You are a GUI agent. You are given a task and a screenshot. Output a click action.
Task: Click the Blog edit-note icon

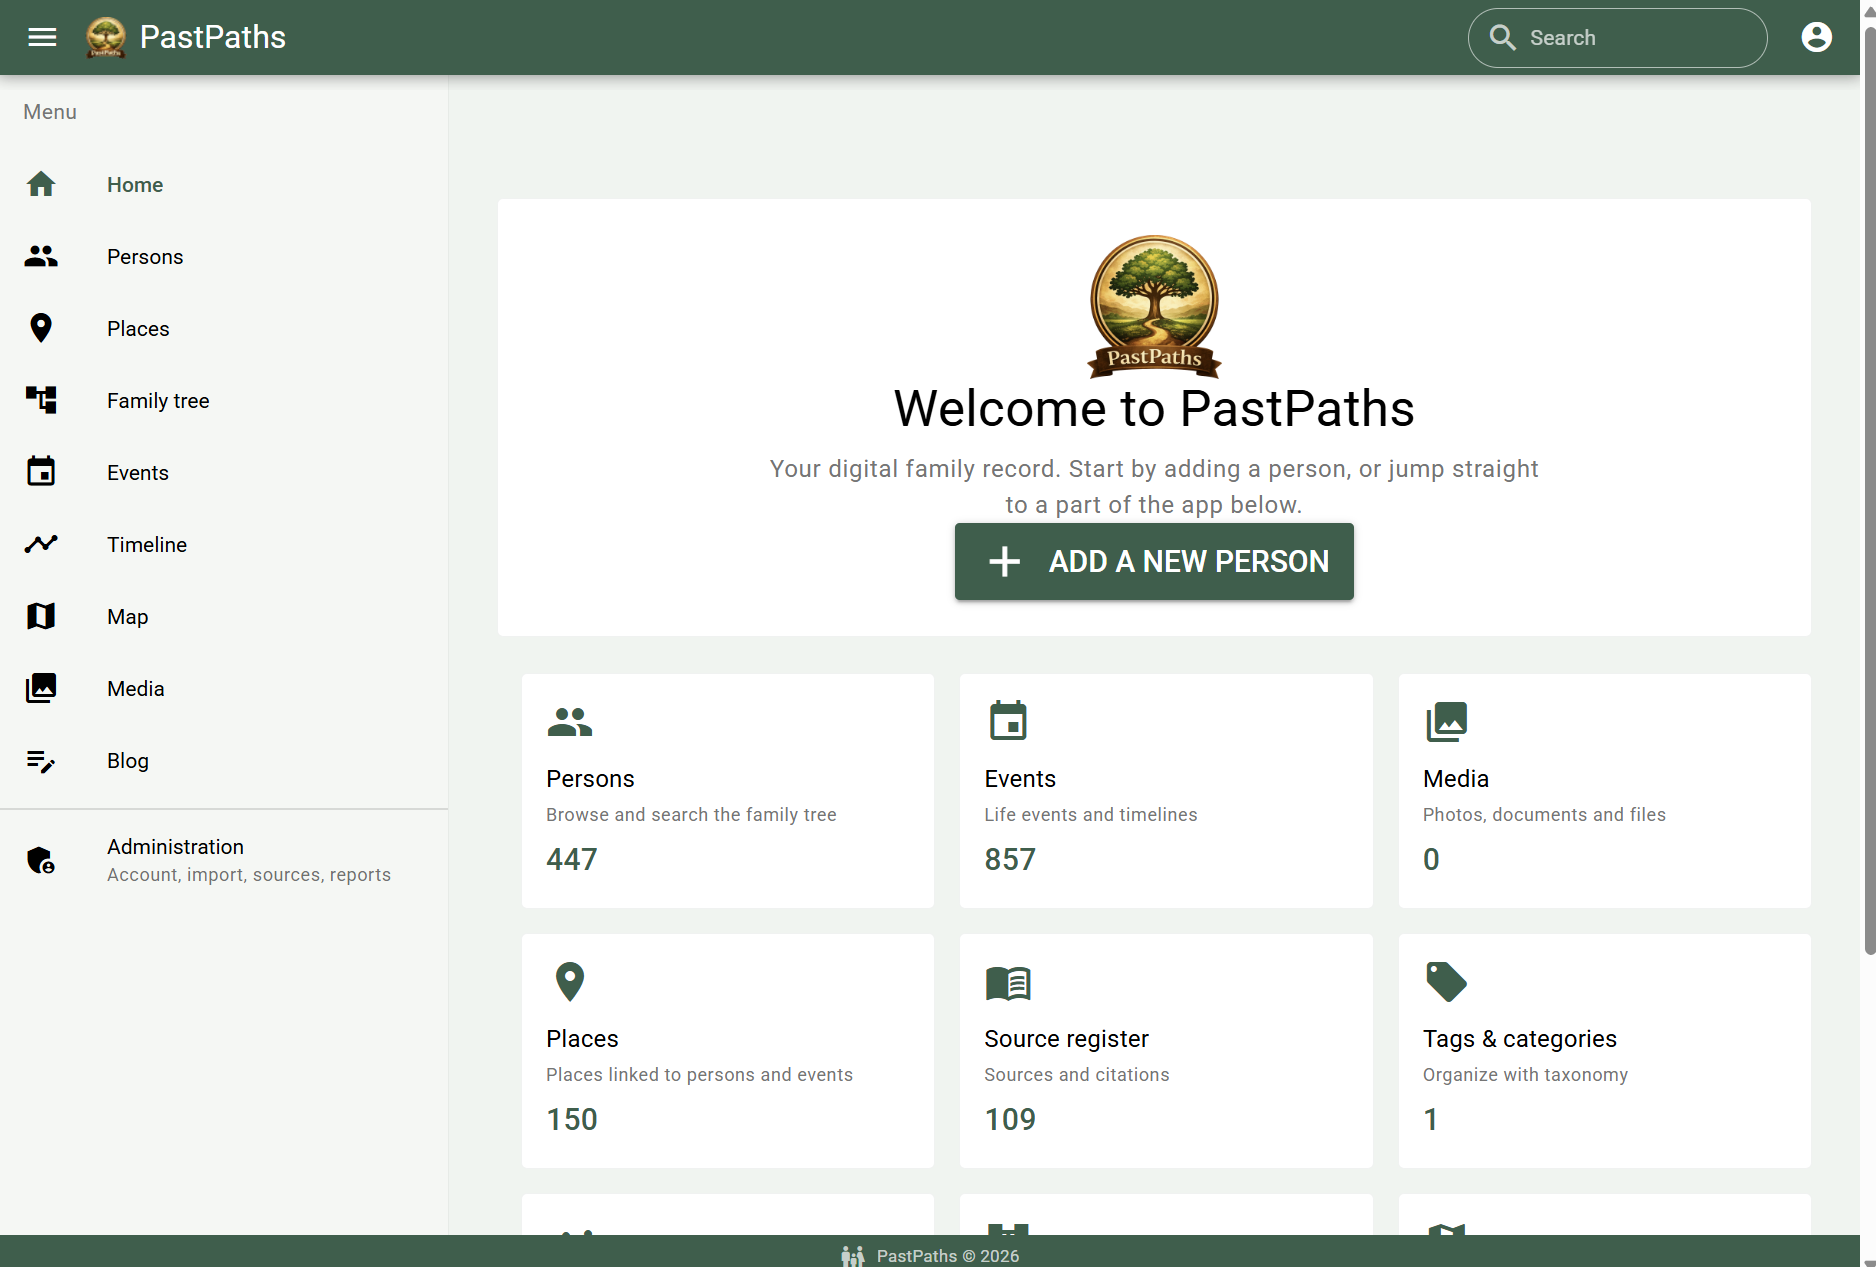[41, 761]
